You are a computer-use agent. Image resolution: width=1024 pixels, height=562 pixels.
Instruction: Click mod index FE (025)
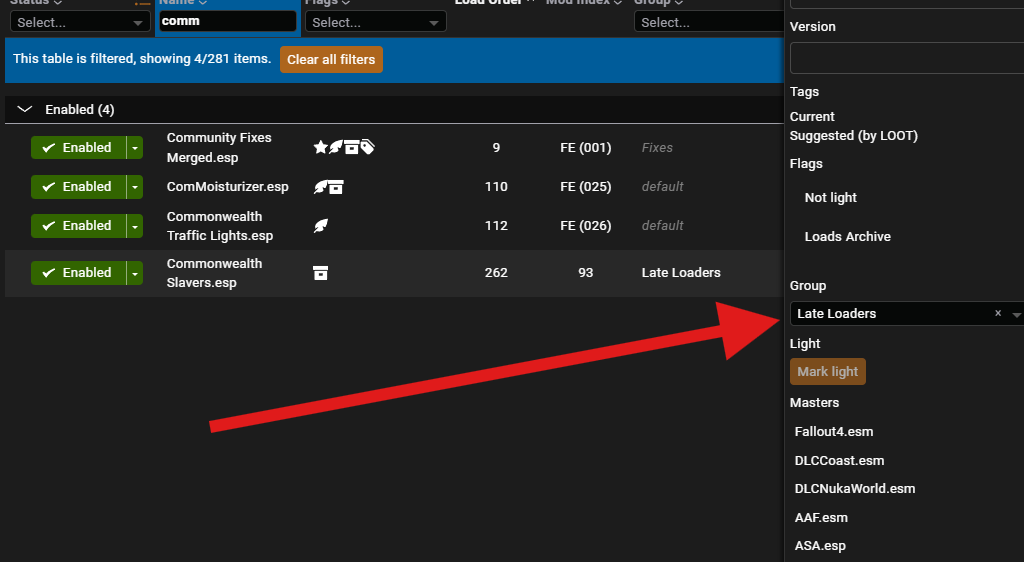point(586,187)
